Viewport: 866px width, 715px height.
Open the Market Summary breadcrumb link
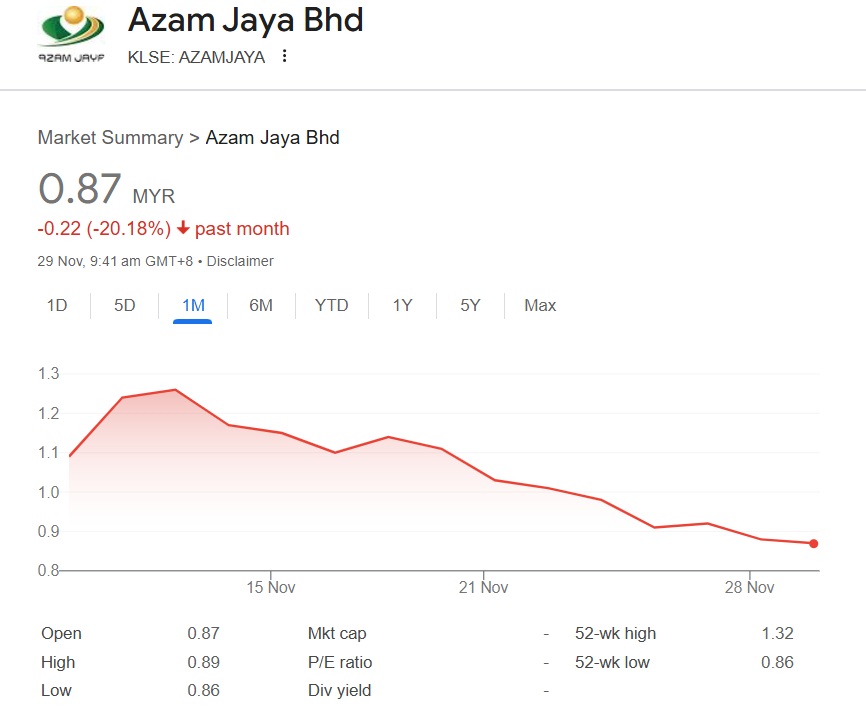tap(110, 138)
